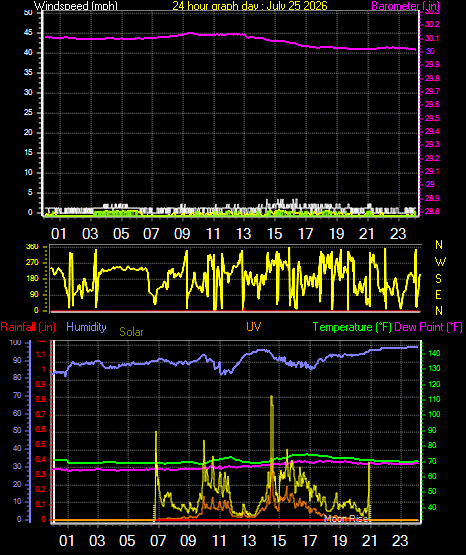Click the Humidity legend label
The width and height of the screenshot is (466, 555).
[x=86, y=327]
